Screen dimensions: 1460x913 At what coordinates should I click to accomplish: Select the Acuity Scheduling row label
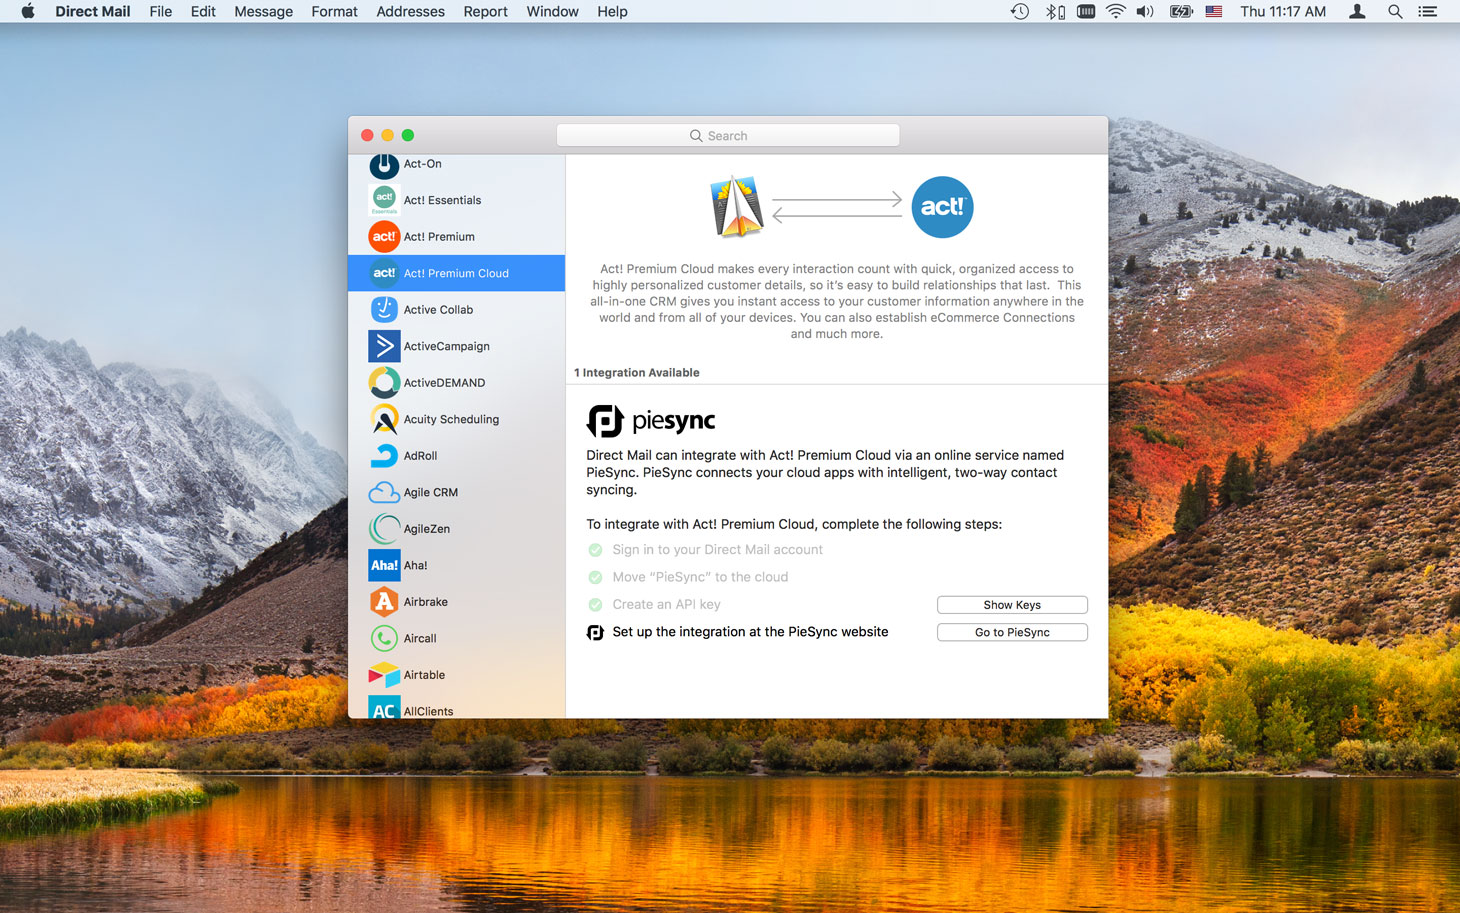(x=451, y=420)
